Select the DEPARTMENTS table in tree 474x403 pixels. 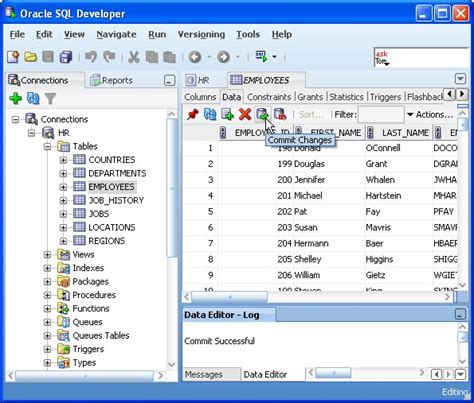(x=117, y=173)
